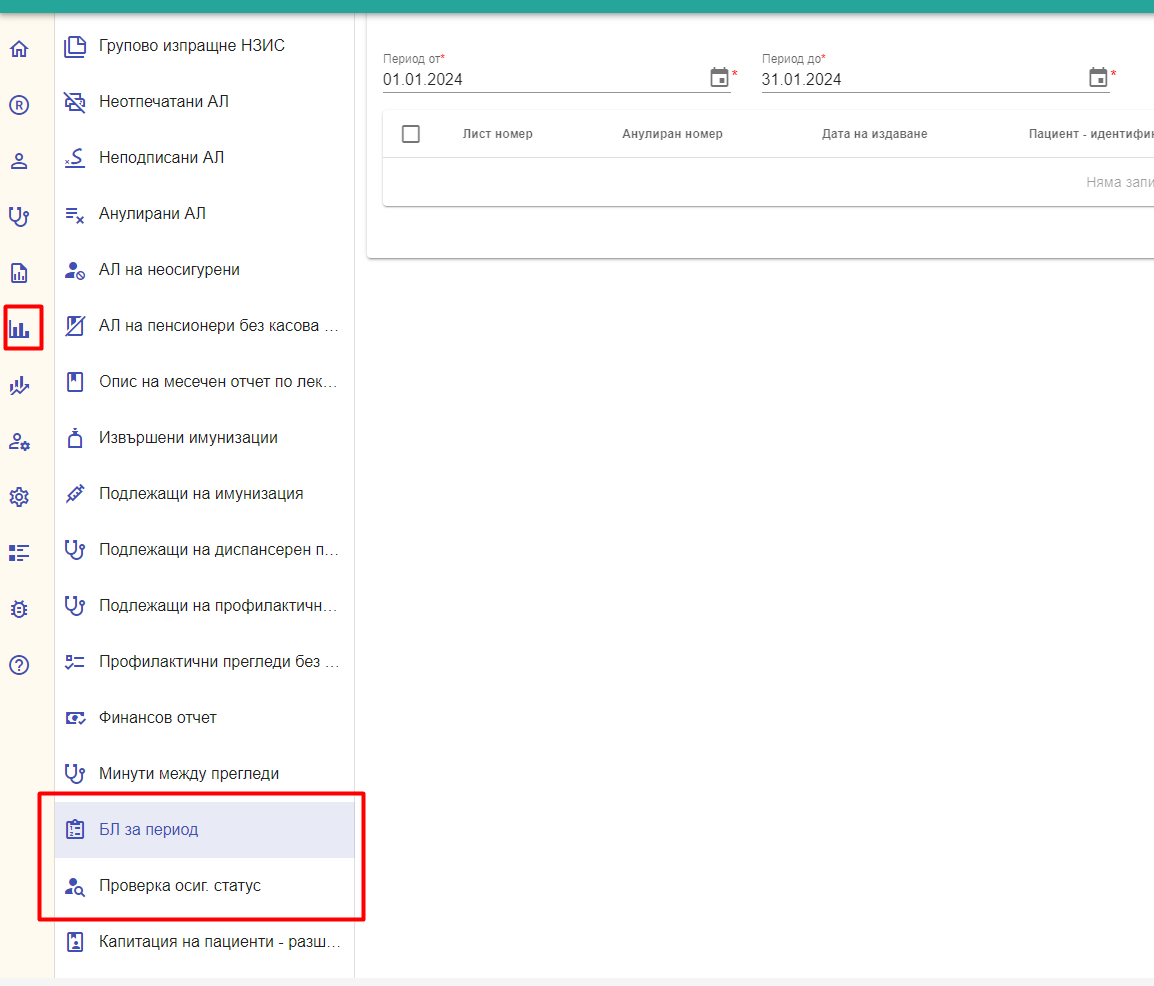Open the help question mark icon
Image resolution: width=1154 pixels, height=986 pixels.
pyautogui.click(x=19, y=665)
